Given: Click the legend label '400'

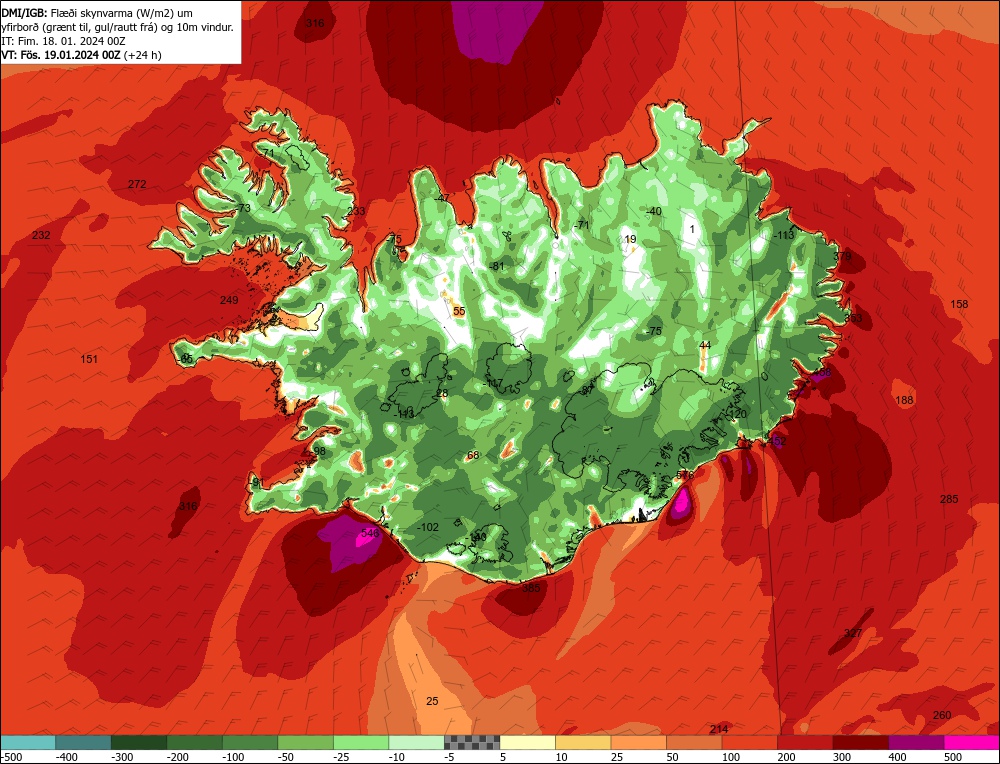Looking at the screenshot, I should pos(897,757).
